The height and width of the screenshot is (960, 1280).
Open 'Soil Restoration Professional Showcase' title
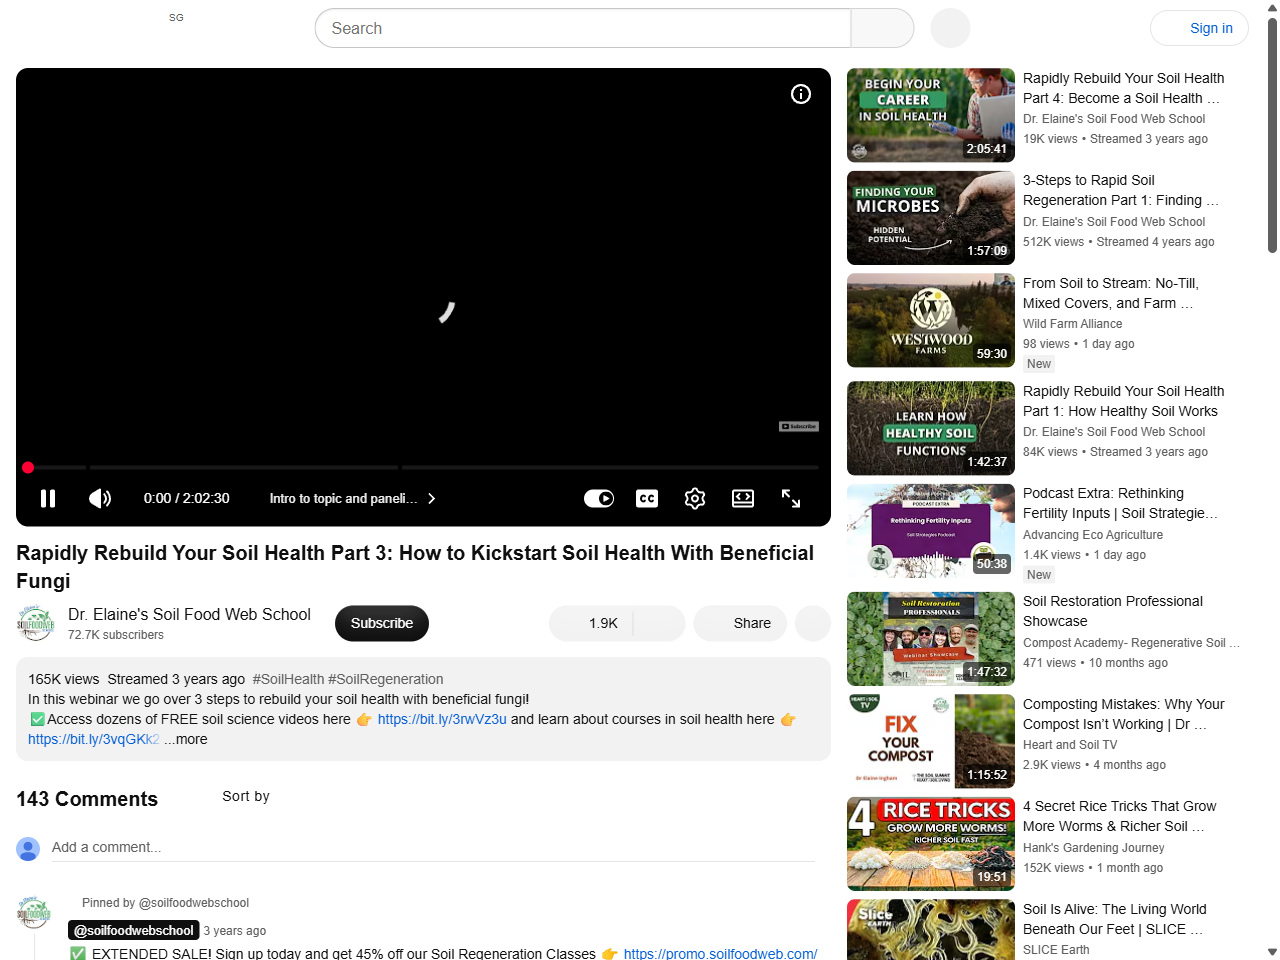[x=1113, y=611]
